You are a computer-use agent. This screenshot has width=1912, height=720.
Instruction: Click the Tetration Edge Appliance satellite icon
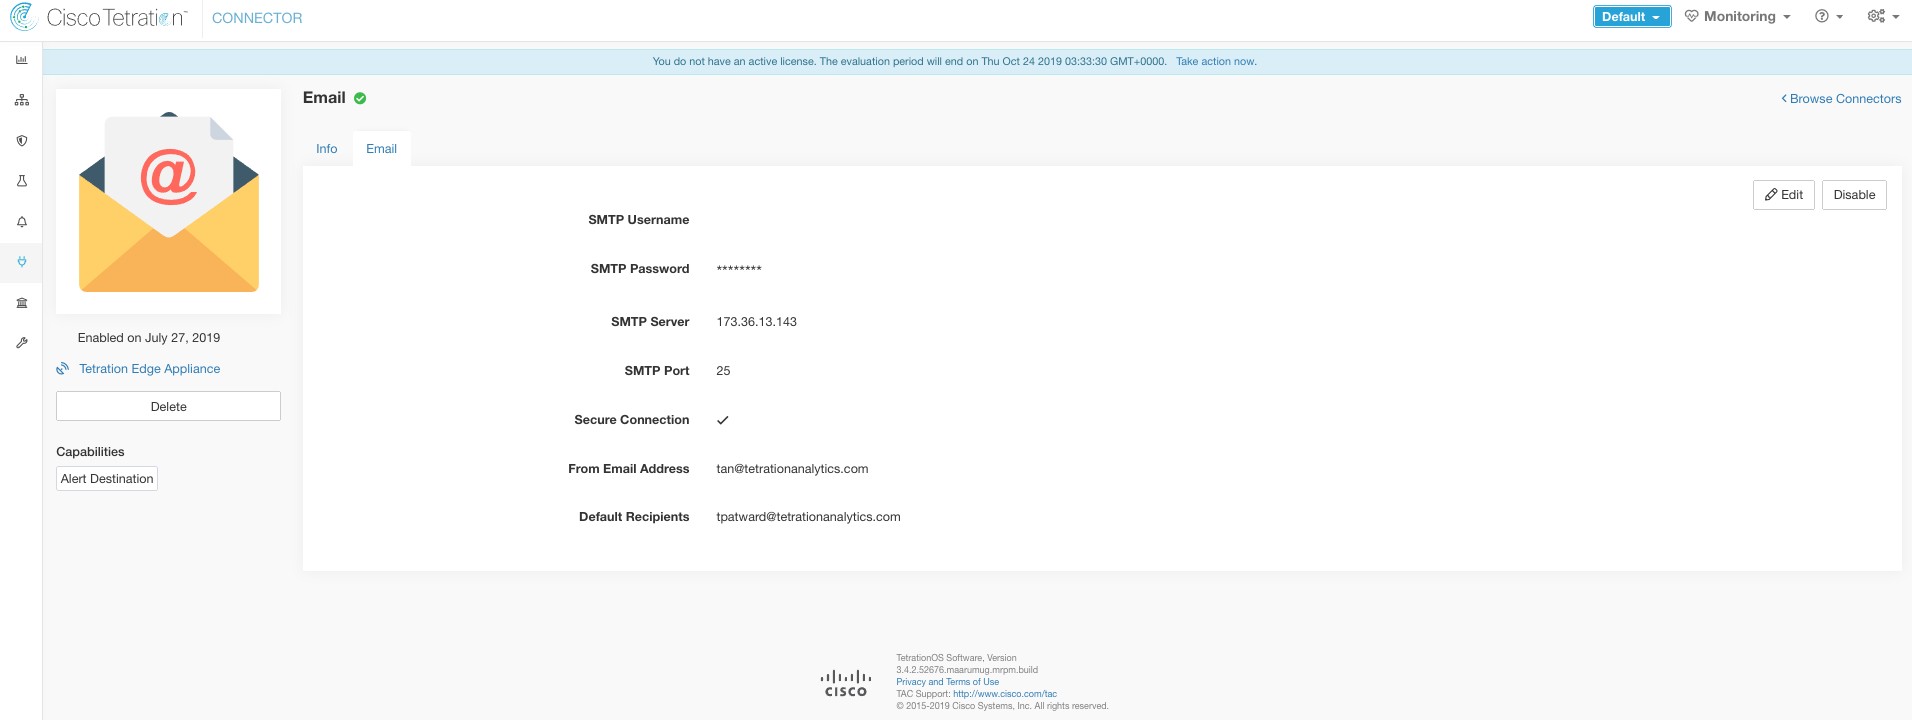(63, 369)
